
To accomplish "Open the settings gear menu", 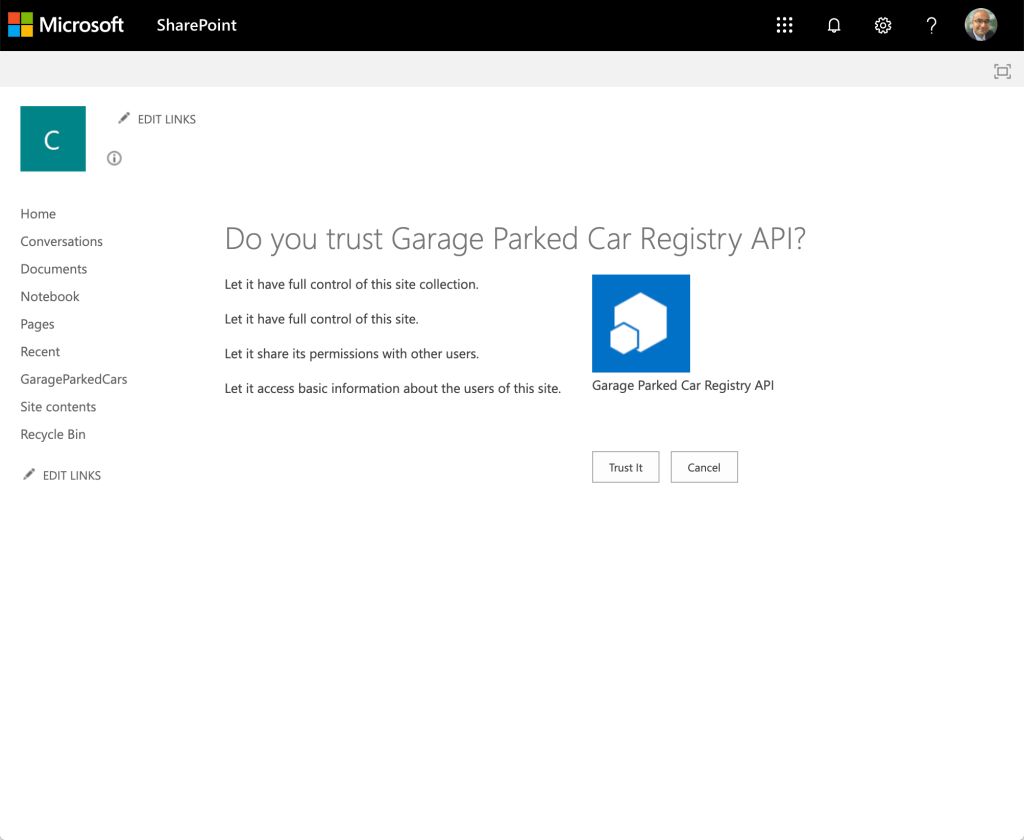I will (883, 26).
